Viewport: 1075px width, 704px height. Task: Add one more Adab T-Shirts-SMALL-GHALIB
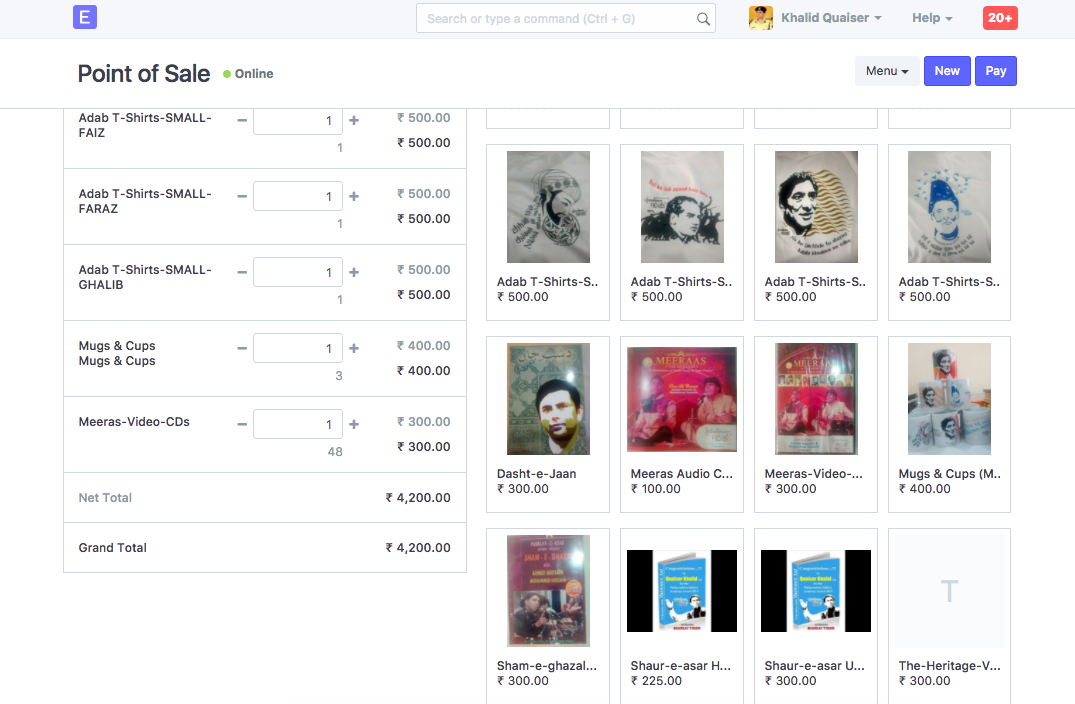[354, 272]
